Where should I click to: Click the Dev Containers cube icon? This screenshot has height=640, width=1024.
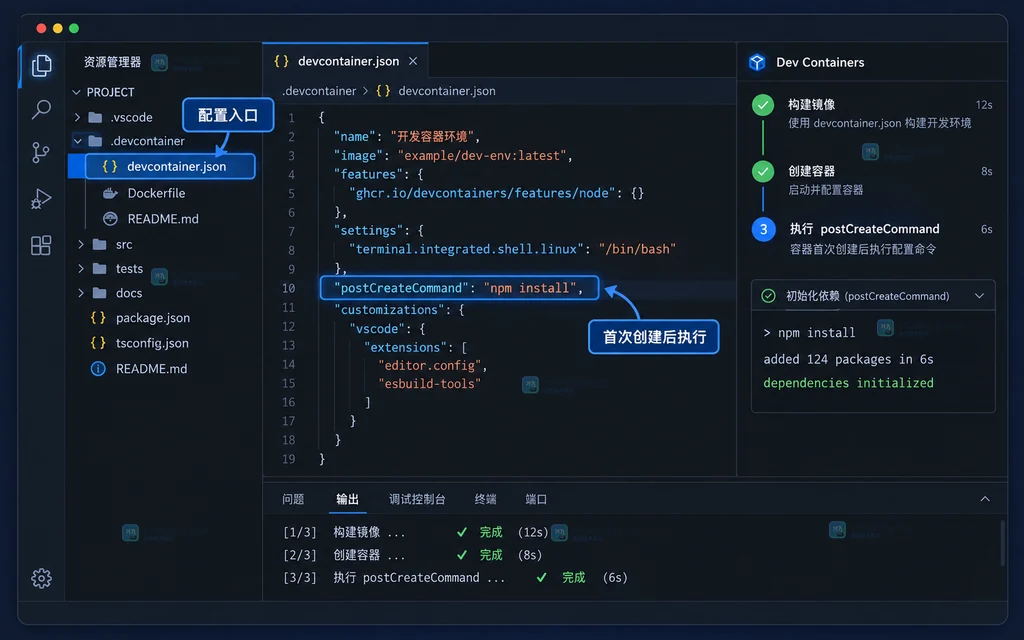[757, 62]
